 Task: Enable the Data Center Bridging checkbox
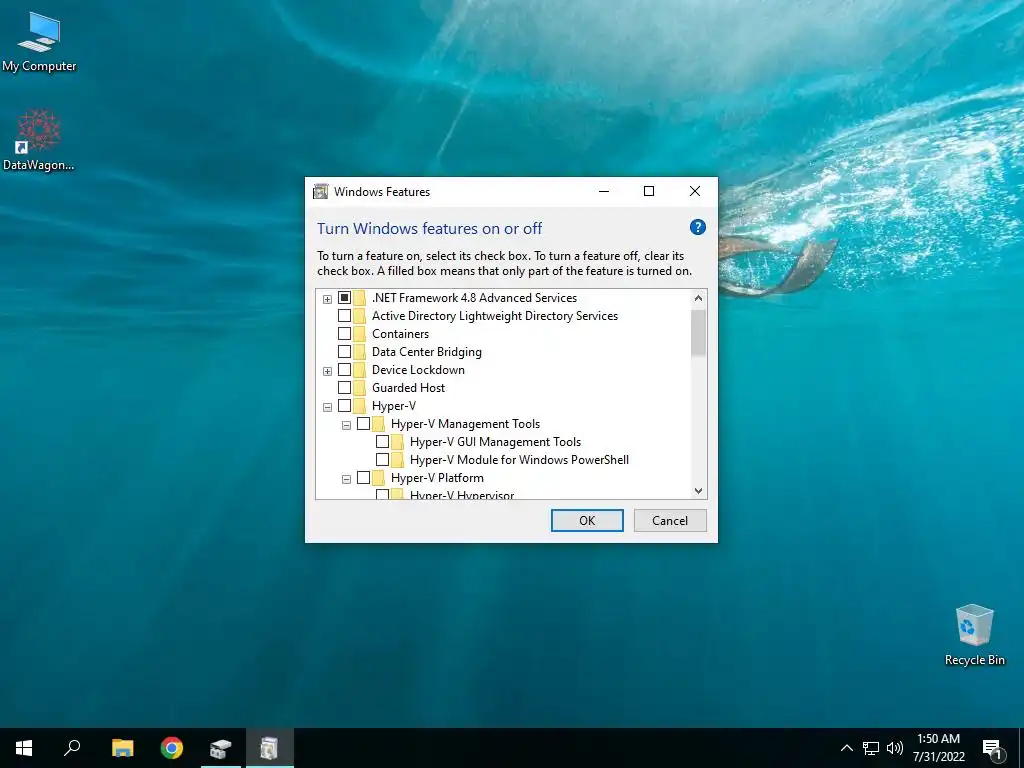344,352
